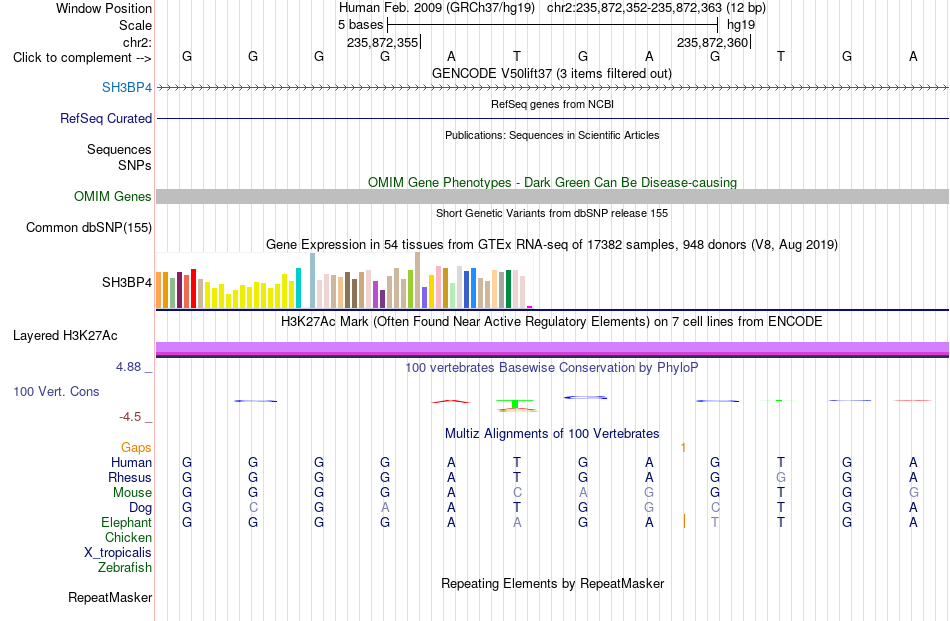The width and height of the screenshot is (950, 621).
Task: Click the 'H3K27Ac Mark' track title
Action: (x=551, y=321)
